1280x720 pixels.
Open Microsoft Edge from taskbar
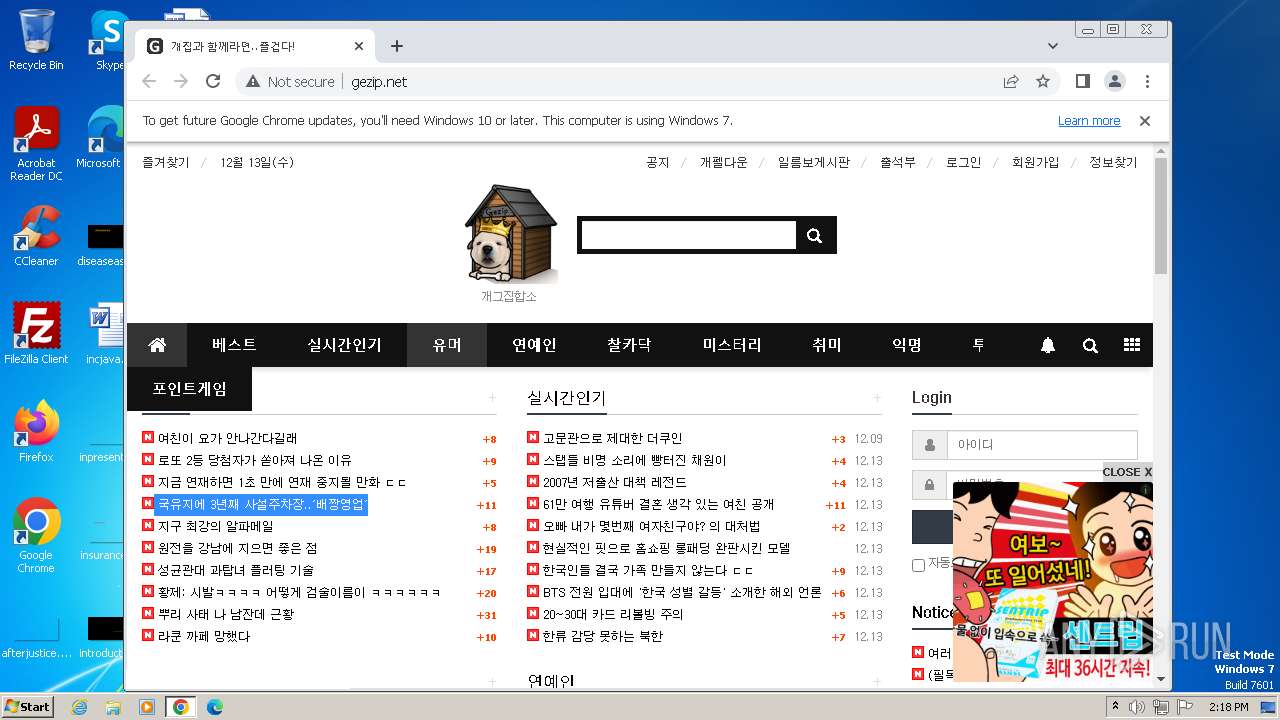(214, 707)
